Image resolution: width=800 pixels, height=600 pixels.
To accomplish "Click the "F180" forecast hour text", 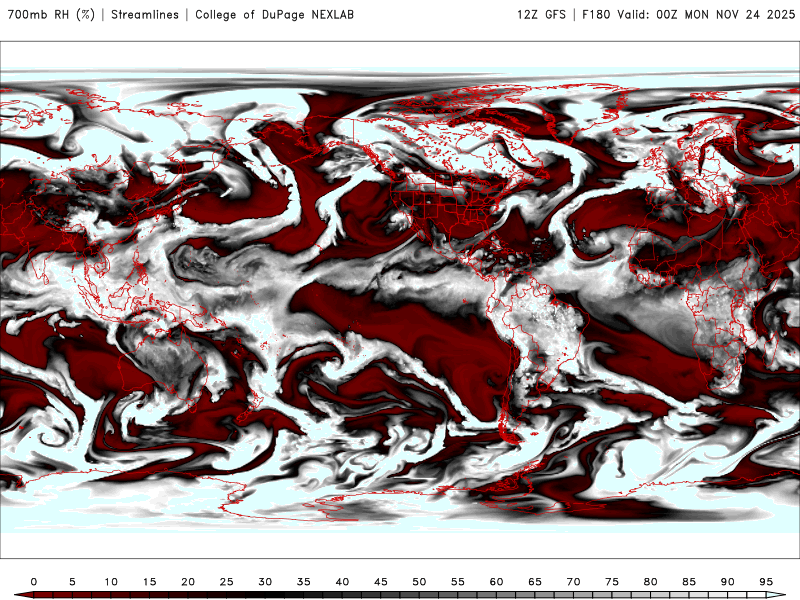I will pos(596,14).
